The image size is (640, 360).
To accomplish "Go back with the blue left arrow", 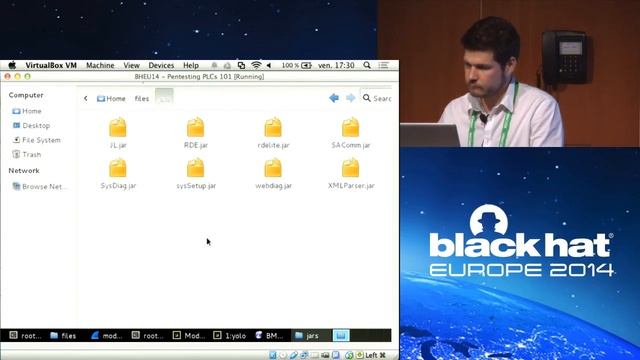I will click(334, 98).
